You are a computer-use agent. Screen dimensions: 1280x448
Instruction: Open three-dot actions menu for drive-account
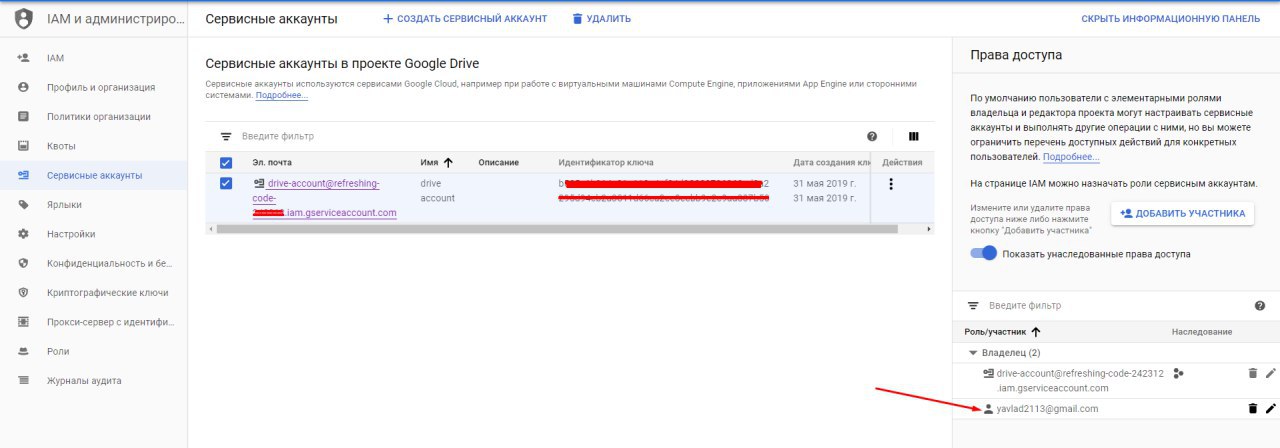pos(891,184)
